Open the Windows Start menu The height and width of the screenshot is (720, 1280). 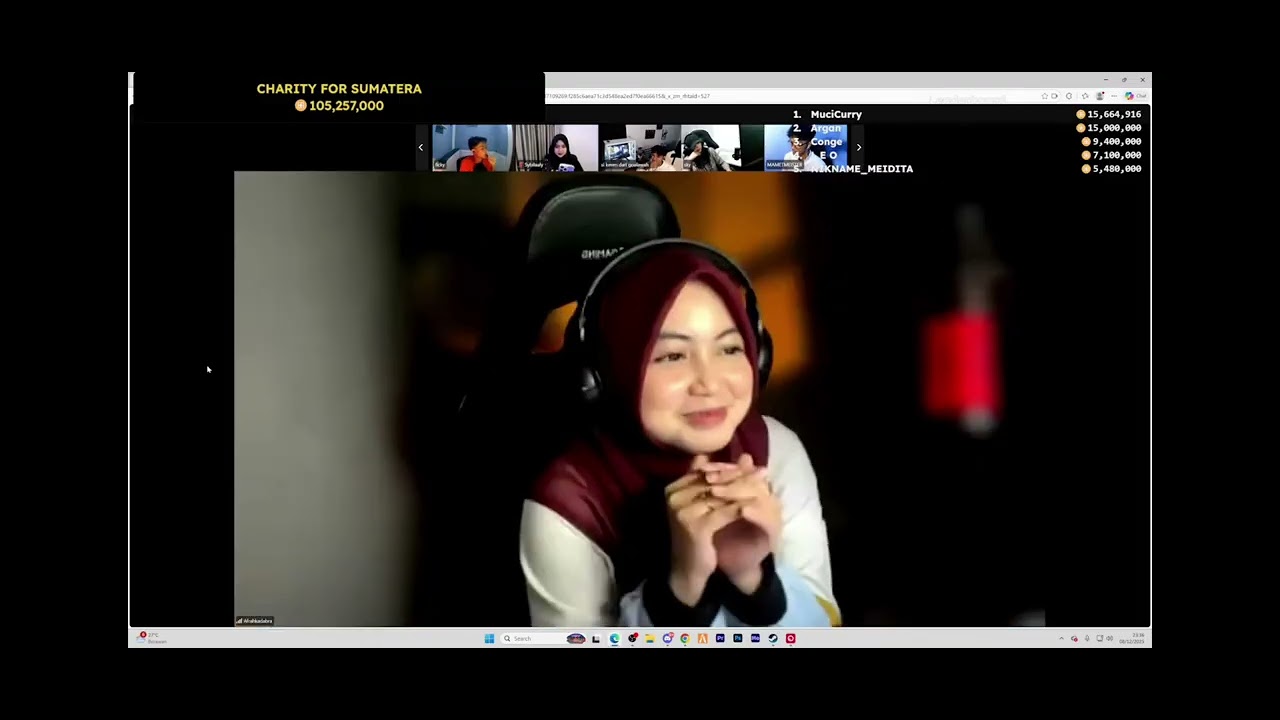pos(489,638)
